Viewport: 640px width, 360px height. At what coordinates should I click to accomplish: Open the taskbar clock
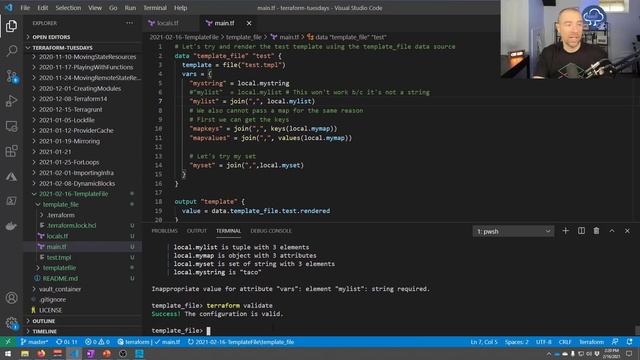click(611, 353)
